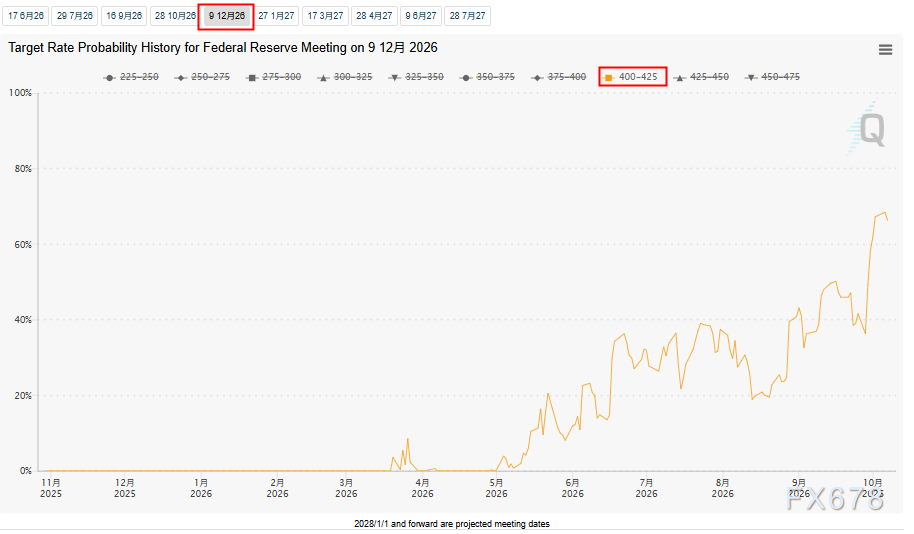Click the 8月 2026 x-axis label
Image resolution: width=914 pixels, height=534 pixels.
click(723, 488)
